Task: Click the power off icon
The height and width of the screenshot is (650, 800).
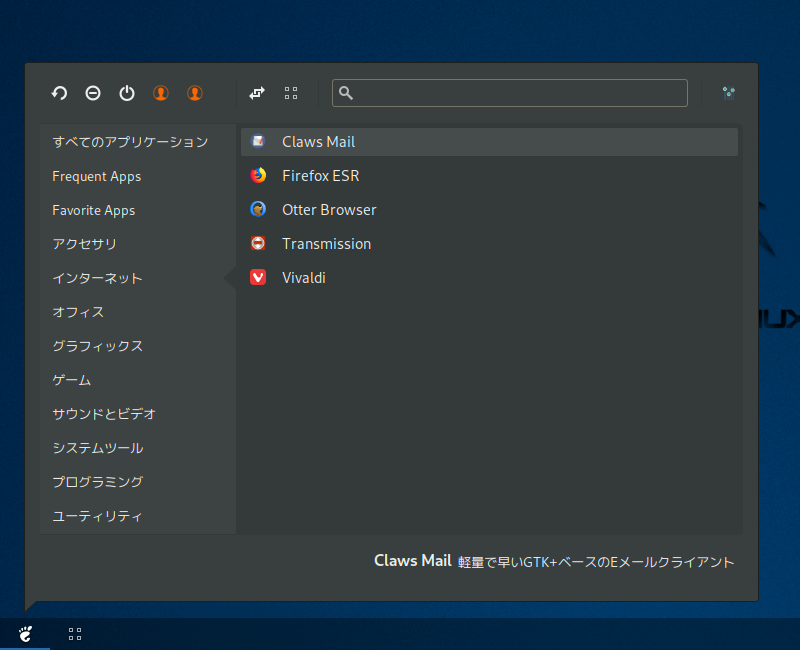Action: tap(127, 93)
